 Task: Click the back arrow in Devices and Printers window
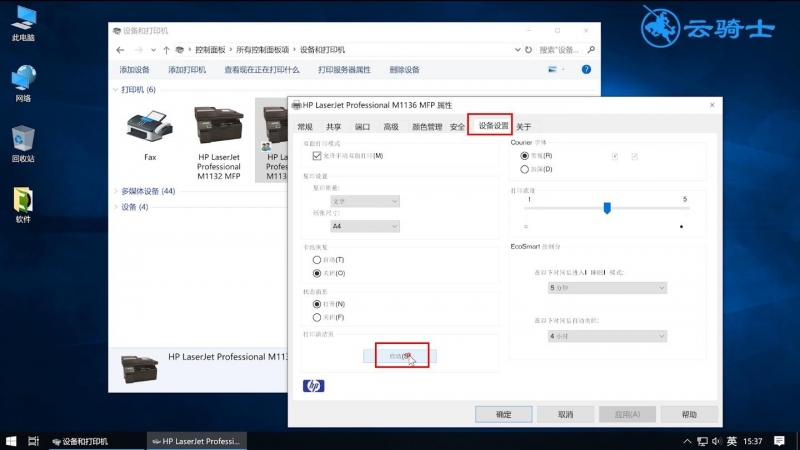120,50
